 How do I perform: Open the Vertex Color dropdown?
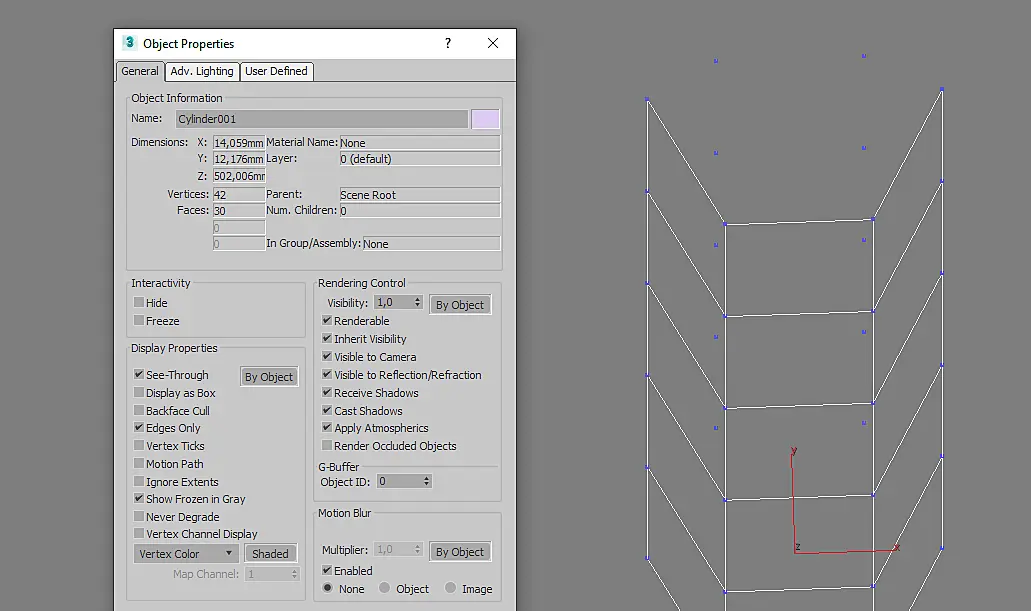(x=186, y=554)
